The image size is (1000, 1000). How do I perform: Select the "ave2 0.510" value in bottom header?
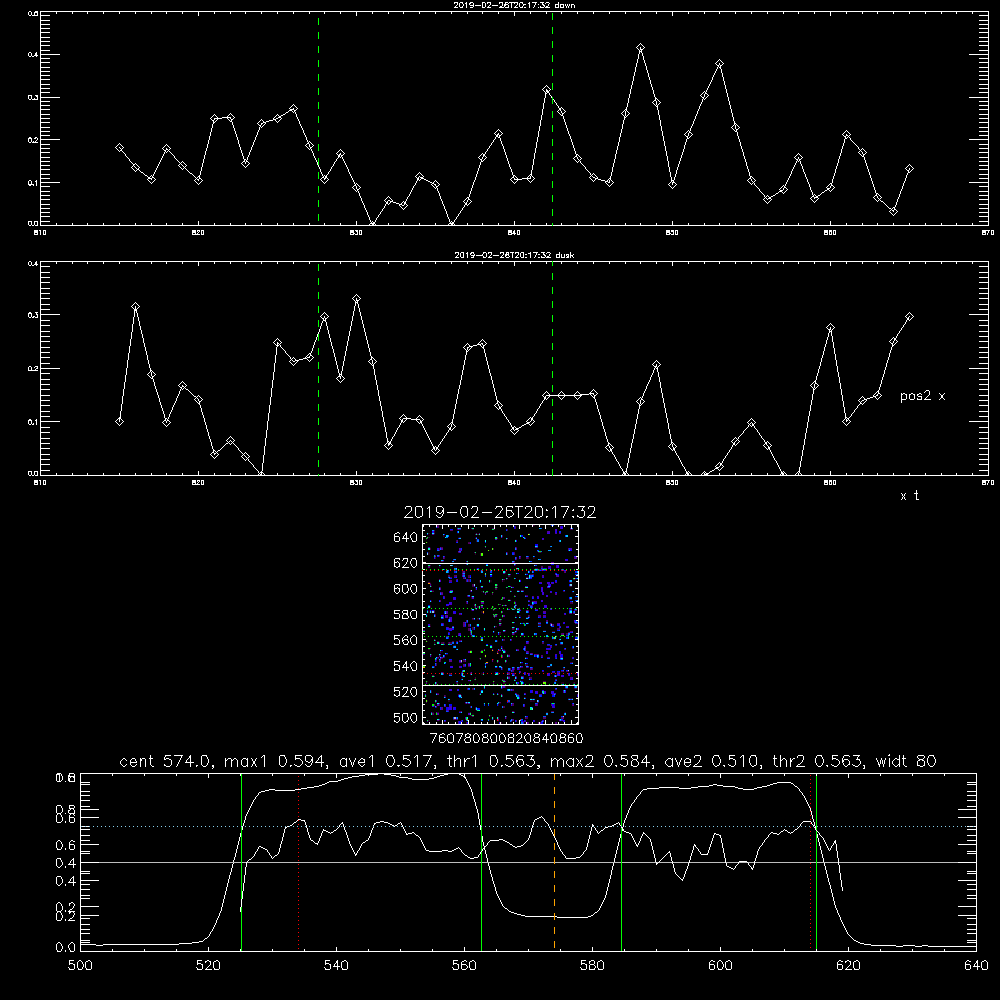711,761
